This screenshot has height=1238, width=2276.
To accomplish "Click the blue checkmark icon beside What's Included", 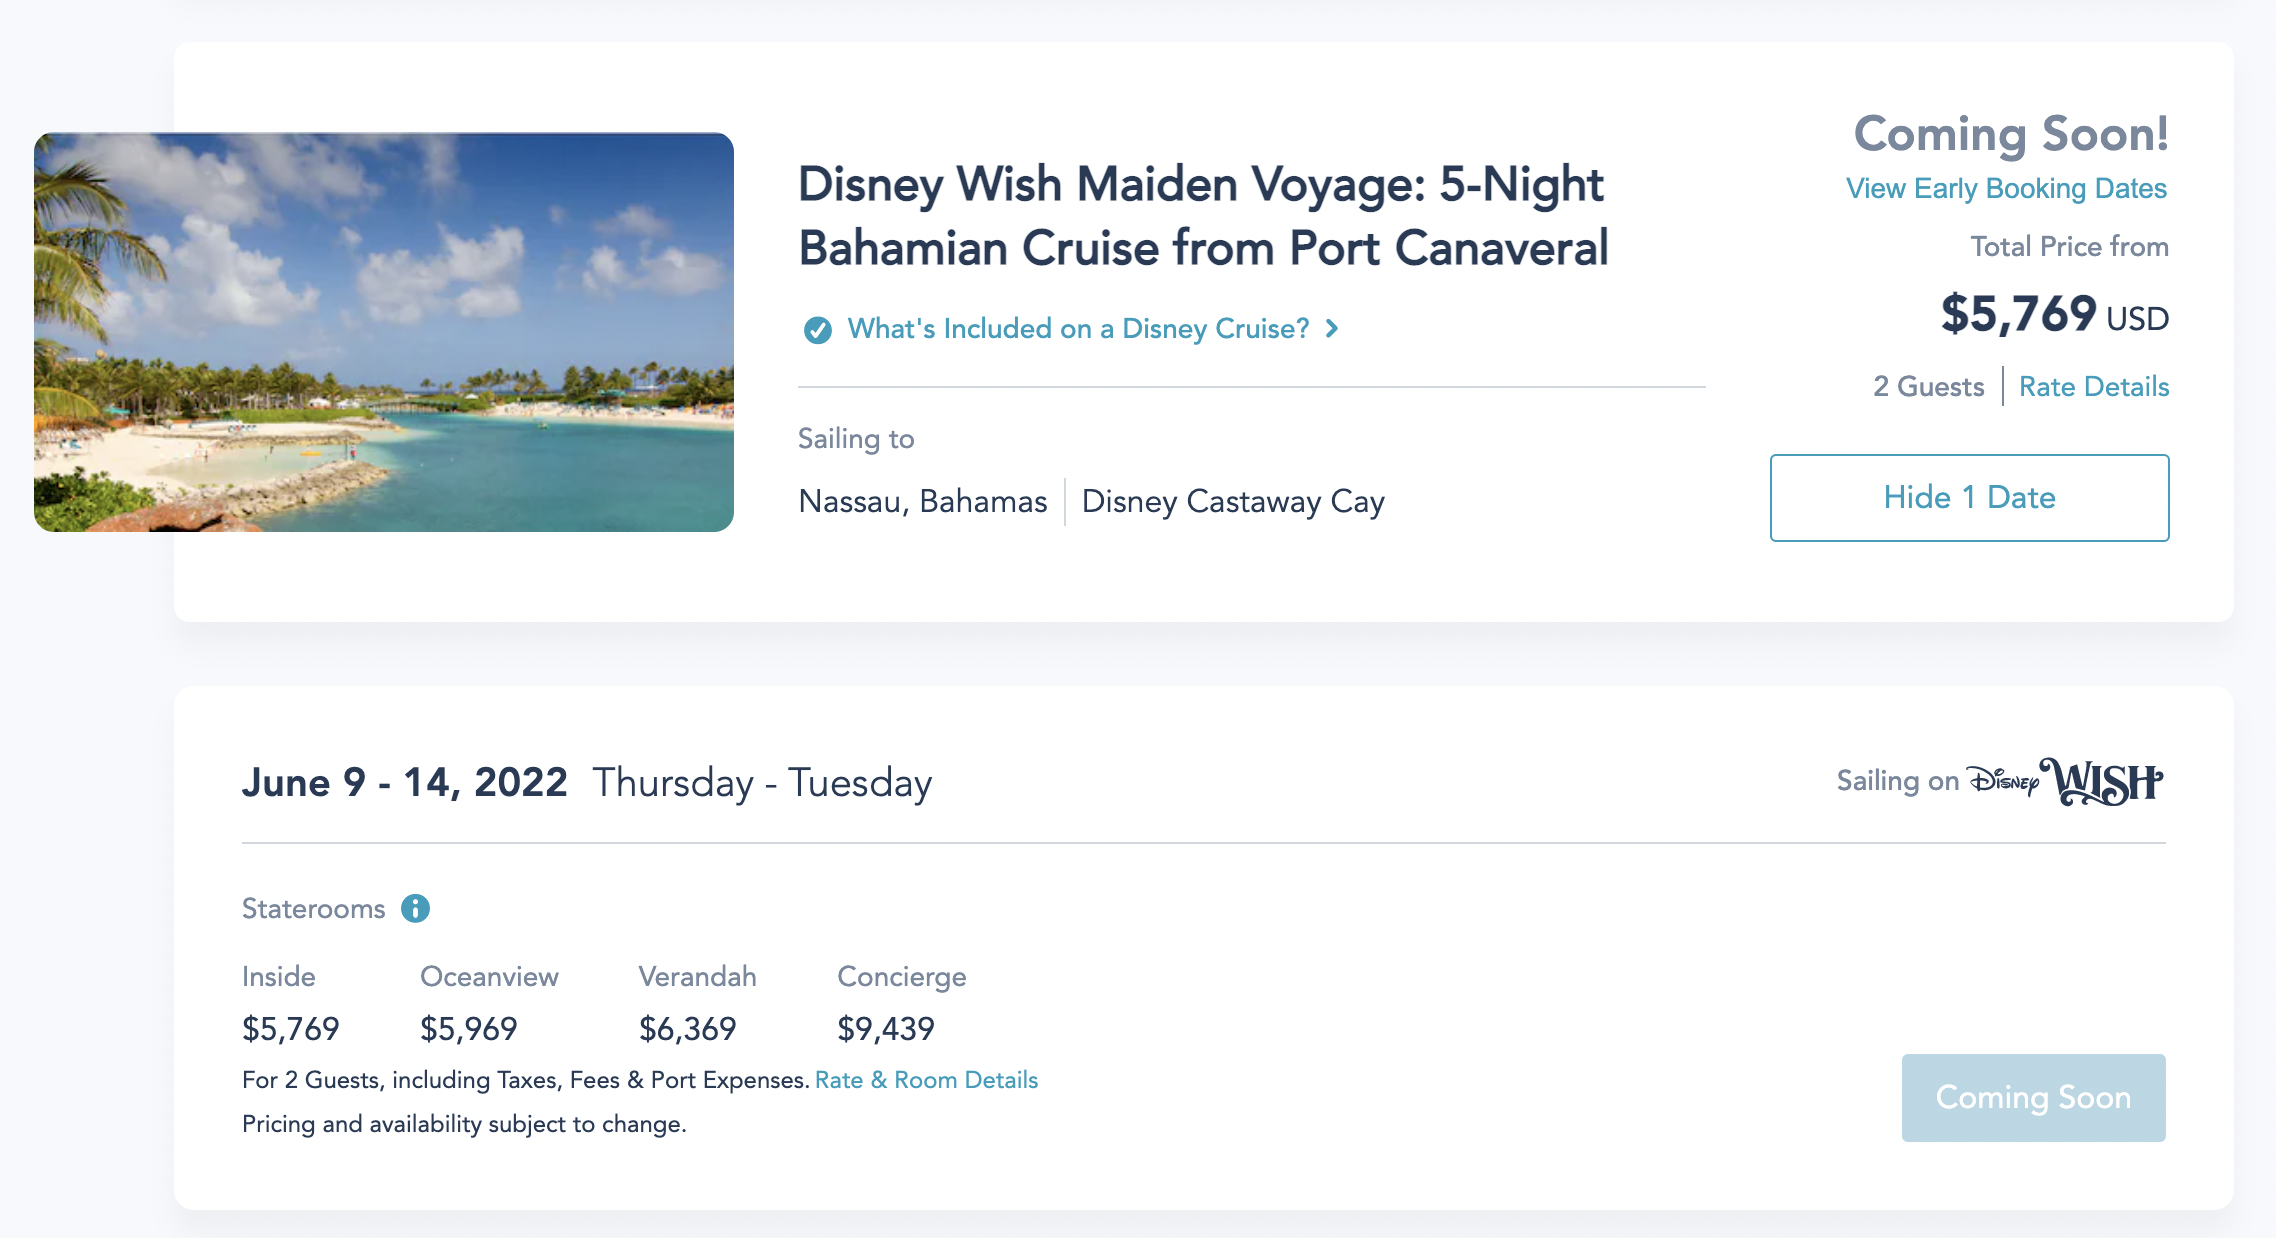I will [817, 329].
